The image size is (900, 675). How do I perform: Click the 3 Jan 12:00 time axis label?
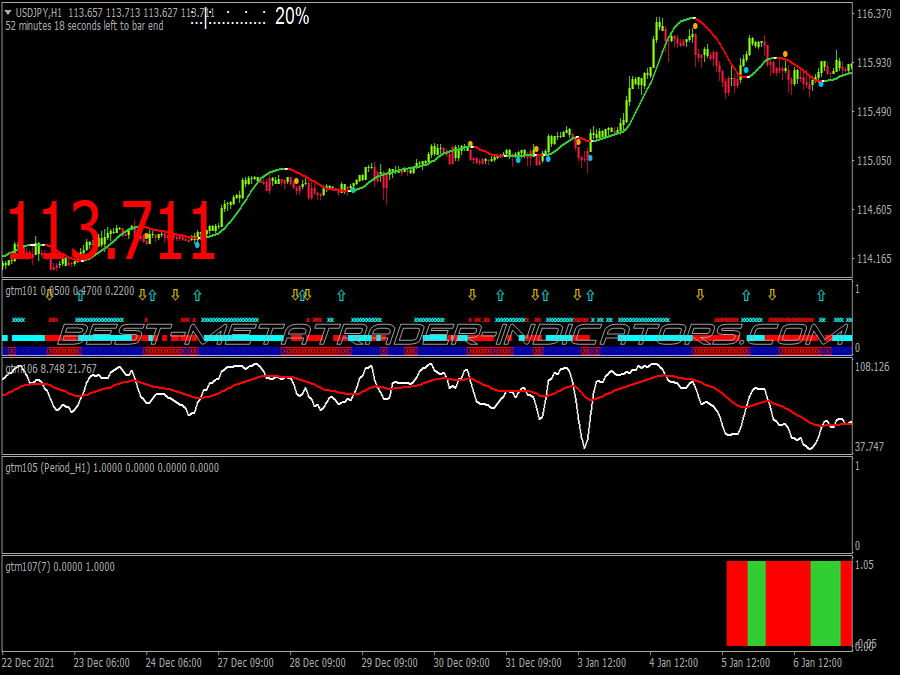602,663
